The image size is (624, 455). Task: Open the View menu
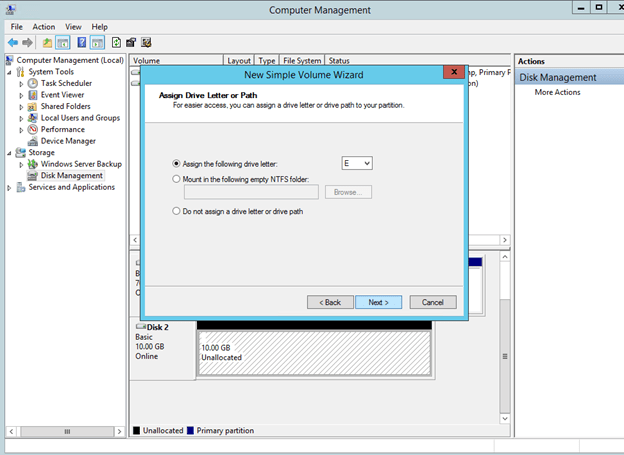(x=73, y=26)
